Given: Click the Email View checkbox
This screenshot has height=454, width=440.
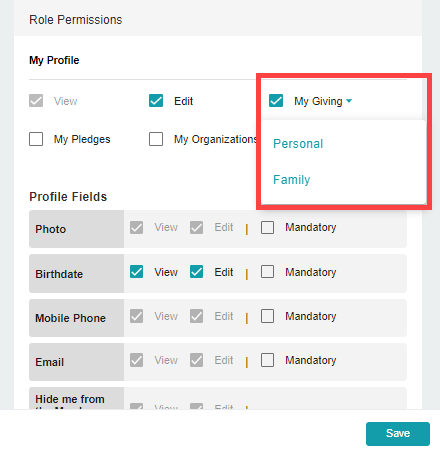Looking at the screenshot, I should click(x=136, y=360).
